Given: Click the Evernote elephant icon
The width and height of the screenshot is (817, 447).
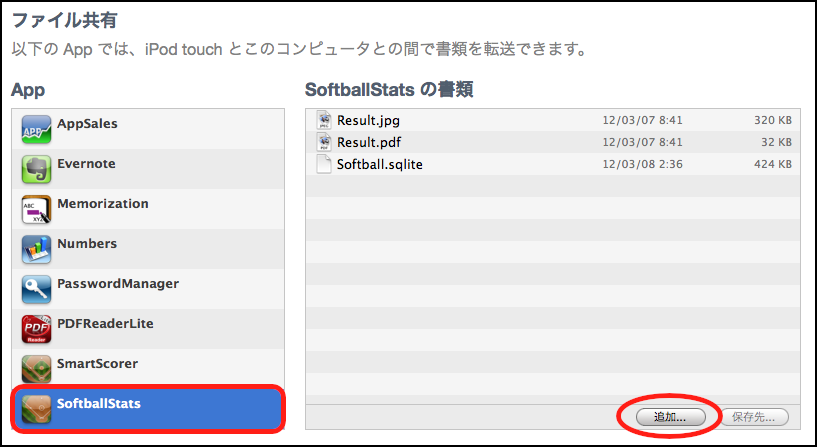Looking at the screenshot, I should 36,169.
